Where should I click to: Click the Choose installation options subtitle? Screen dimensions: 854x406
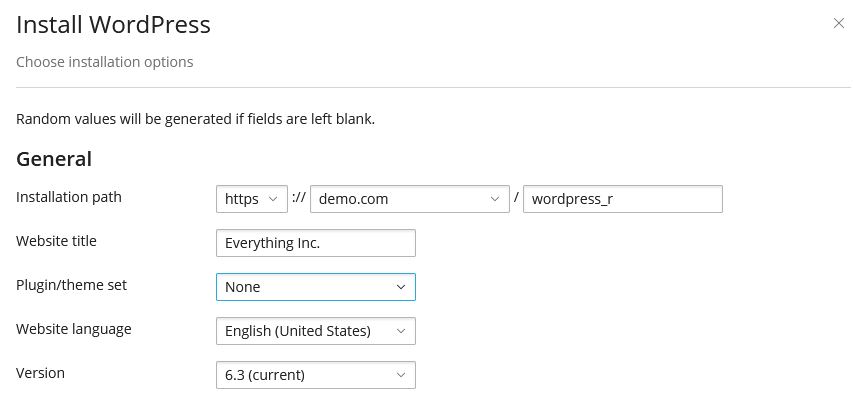point(105,62)
